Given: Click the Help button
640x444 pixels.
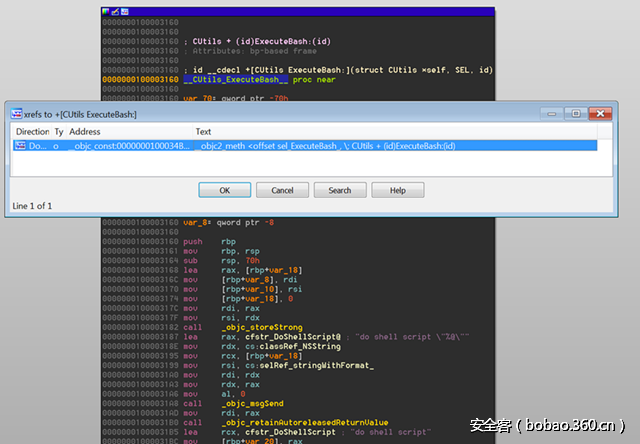Looking at the screenshot, I should pyautogui.click(x=397, y=190).
